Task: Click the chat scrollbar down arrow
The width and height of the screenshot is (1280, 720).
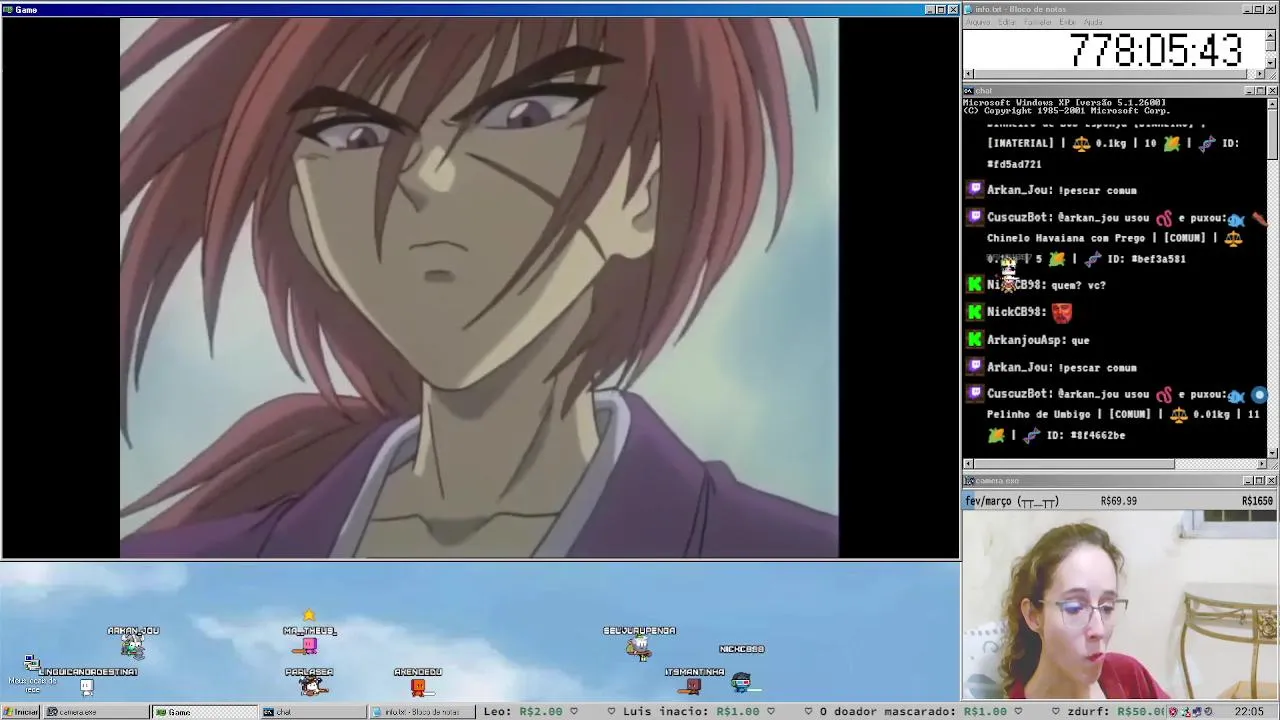Action: tap(1272, 452)
